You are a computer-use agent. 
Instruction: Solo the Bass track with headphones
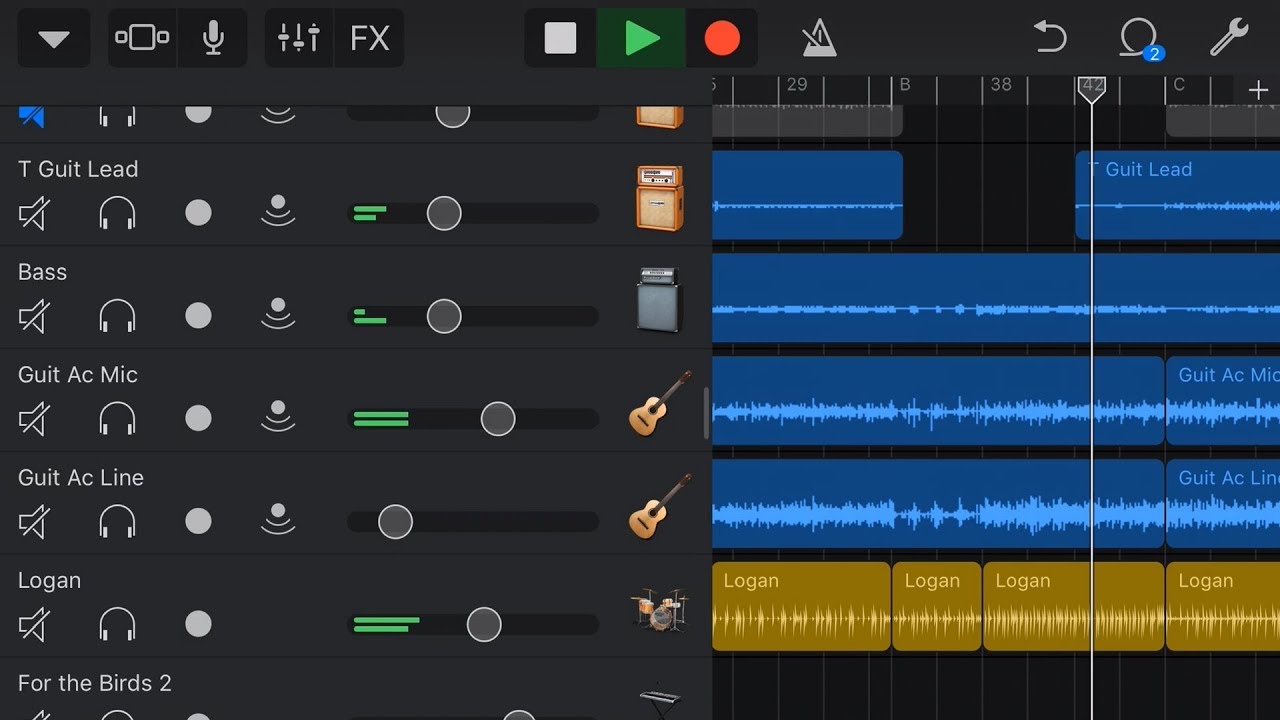click(x=117, y=316)
